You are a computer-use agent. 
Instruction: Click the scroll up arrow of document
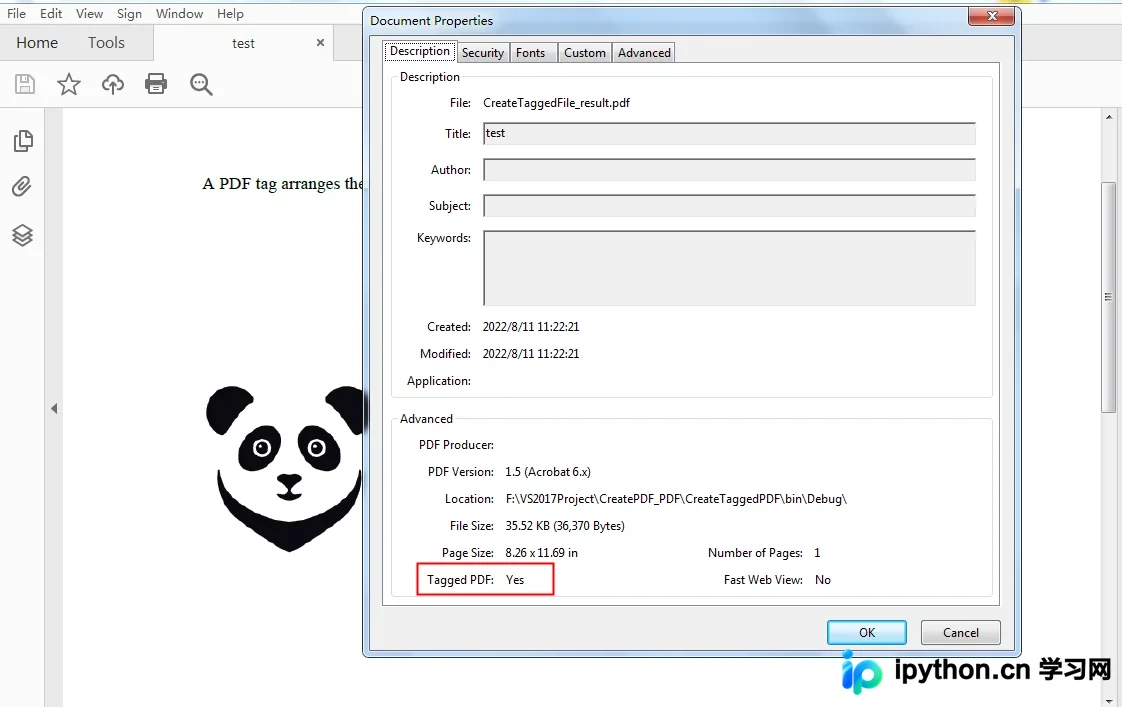click(1109, 117)
